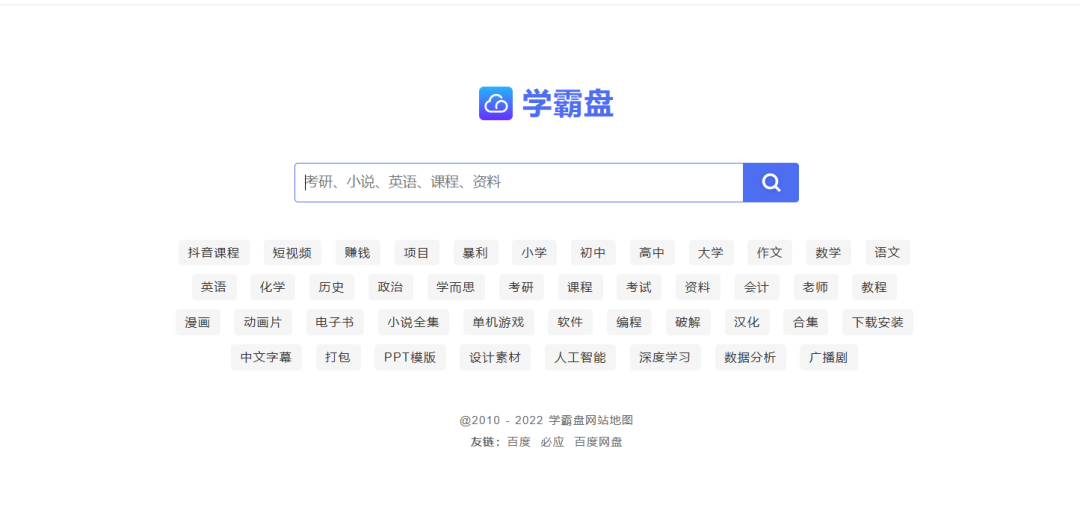The height and width of the screenshot is (513, 1080).
Task: Select the 数学 tag
Action: pos(829,253)
